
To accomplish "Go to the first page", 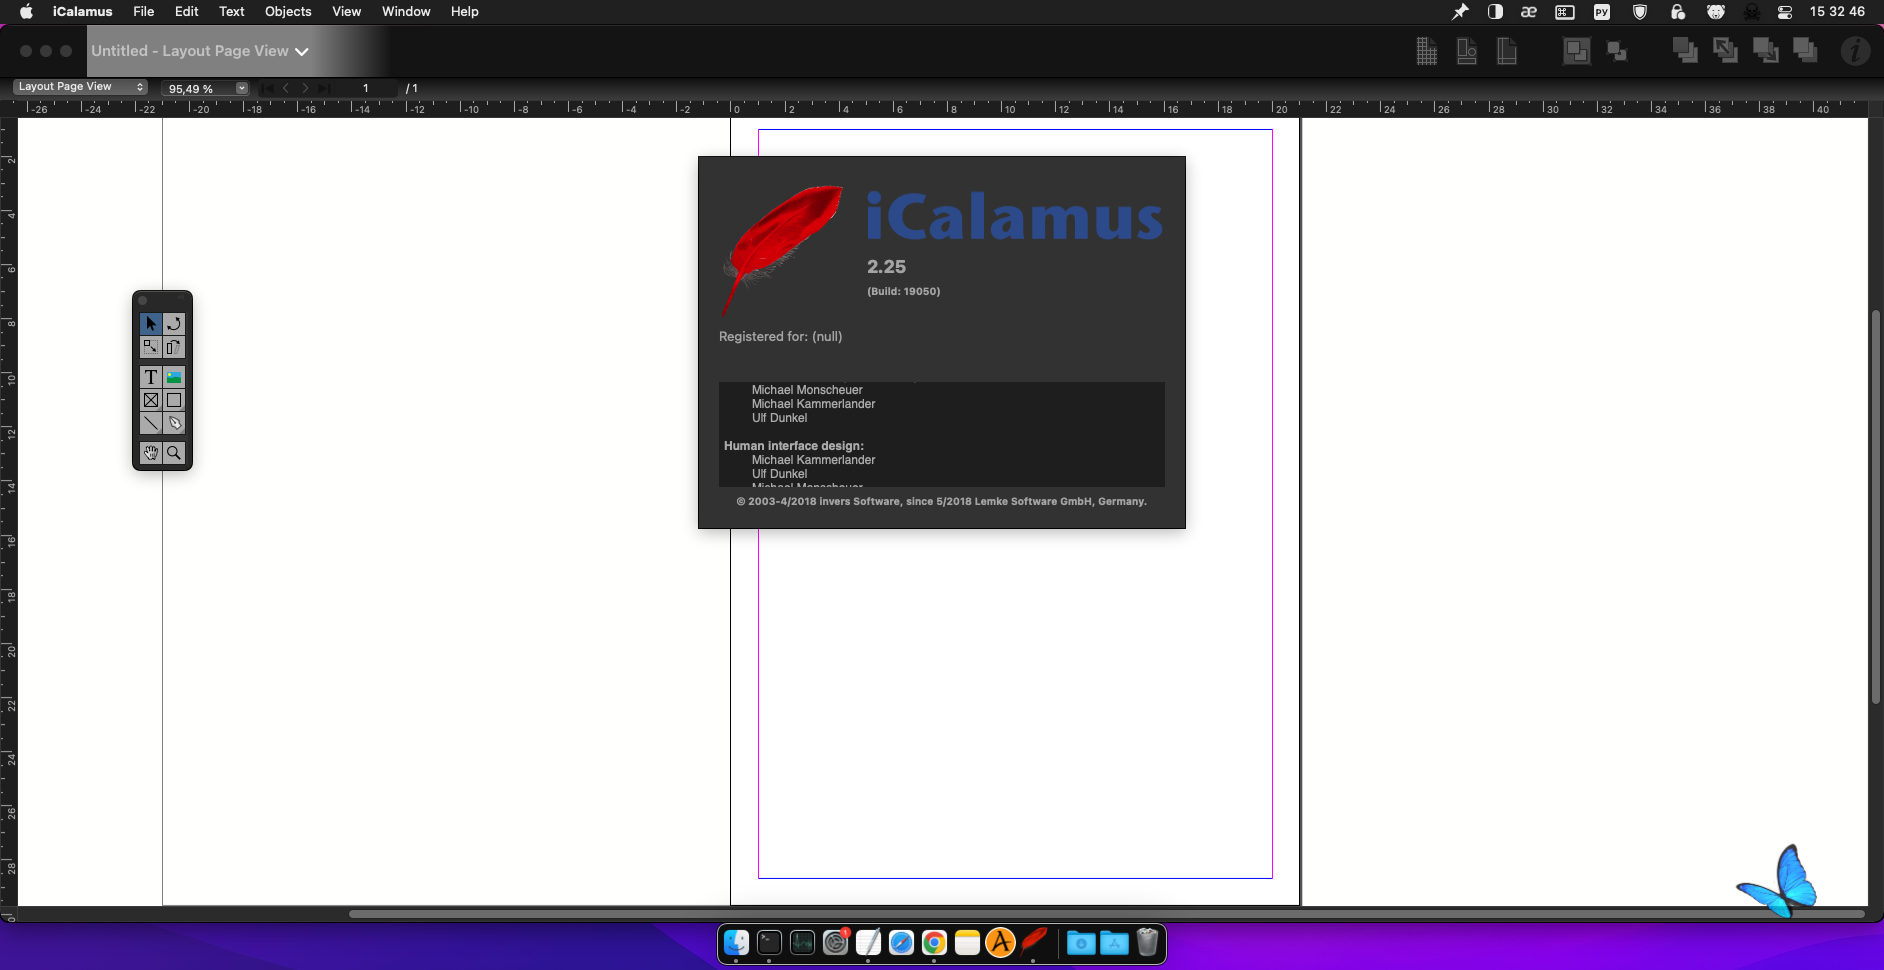I will pyautogui.click(x=267, y=88).
